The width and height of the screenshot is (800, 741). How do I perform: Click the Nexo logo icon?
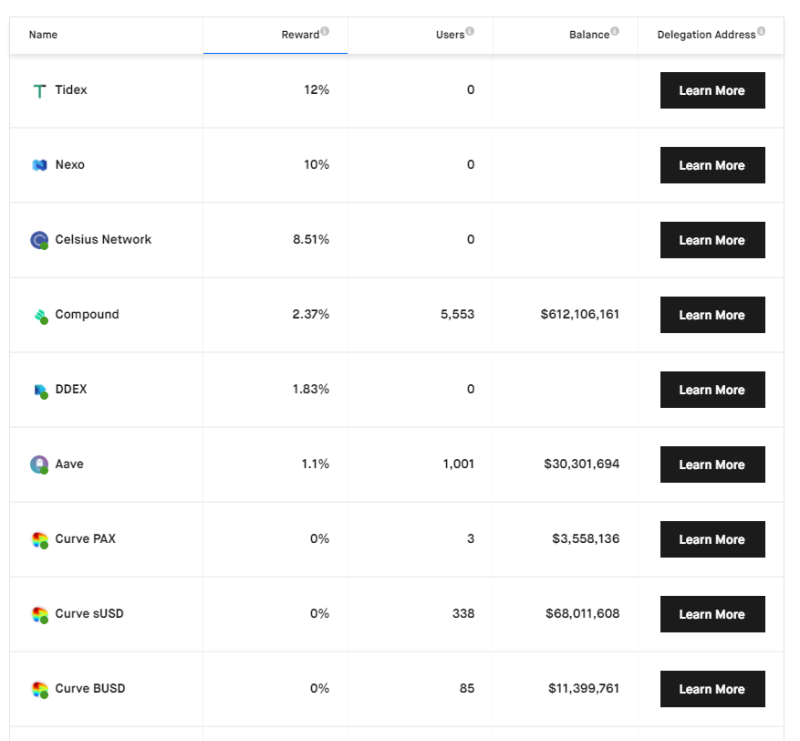(x=39, y=165)
